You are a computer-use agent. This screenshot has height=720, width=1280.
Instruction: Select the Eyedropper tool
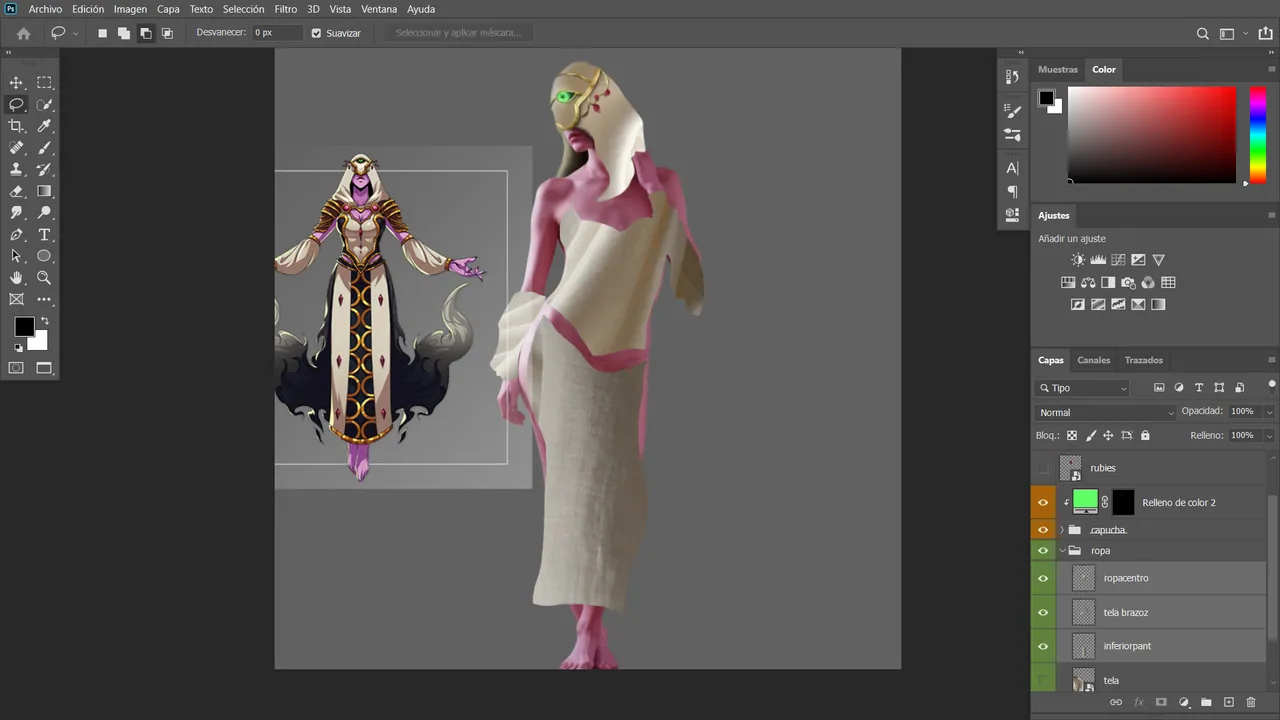pyautogui.click(x=44, y=126)
